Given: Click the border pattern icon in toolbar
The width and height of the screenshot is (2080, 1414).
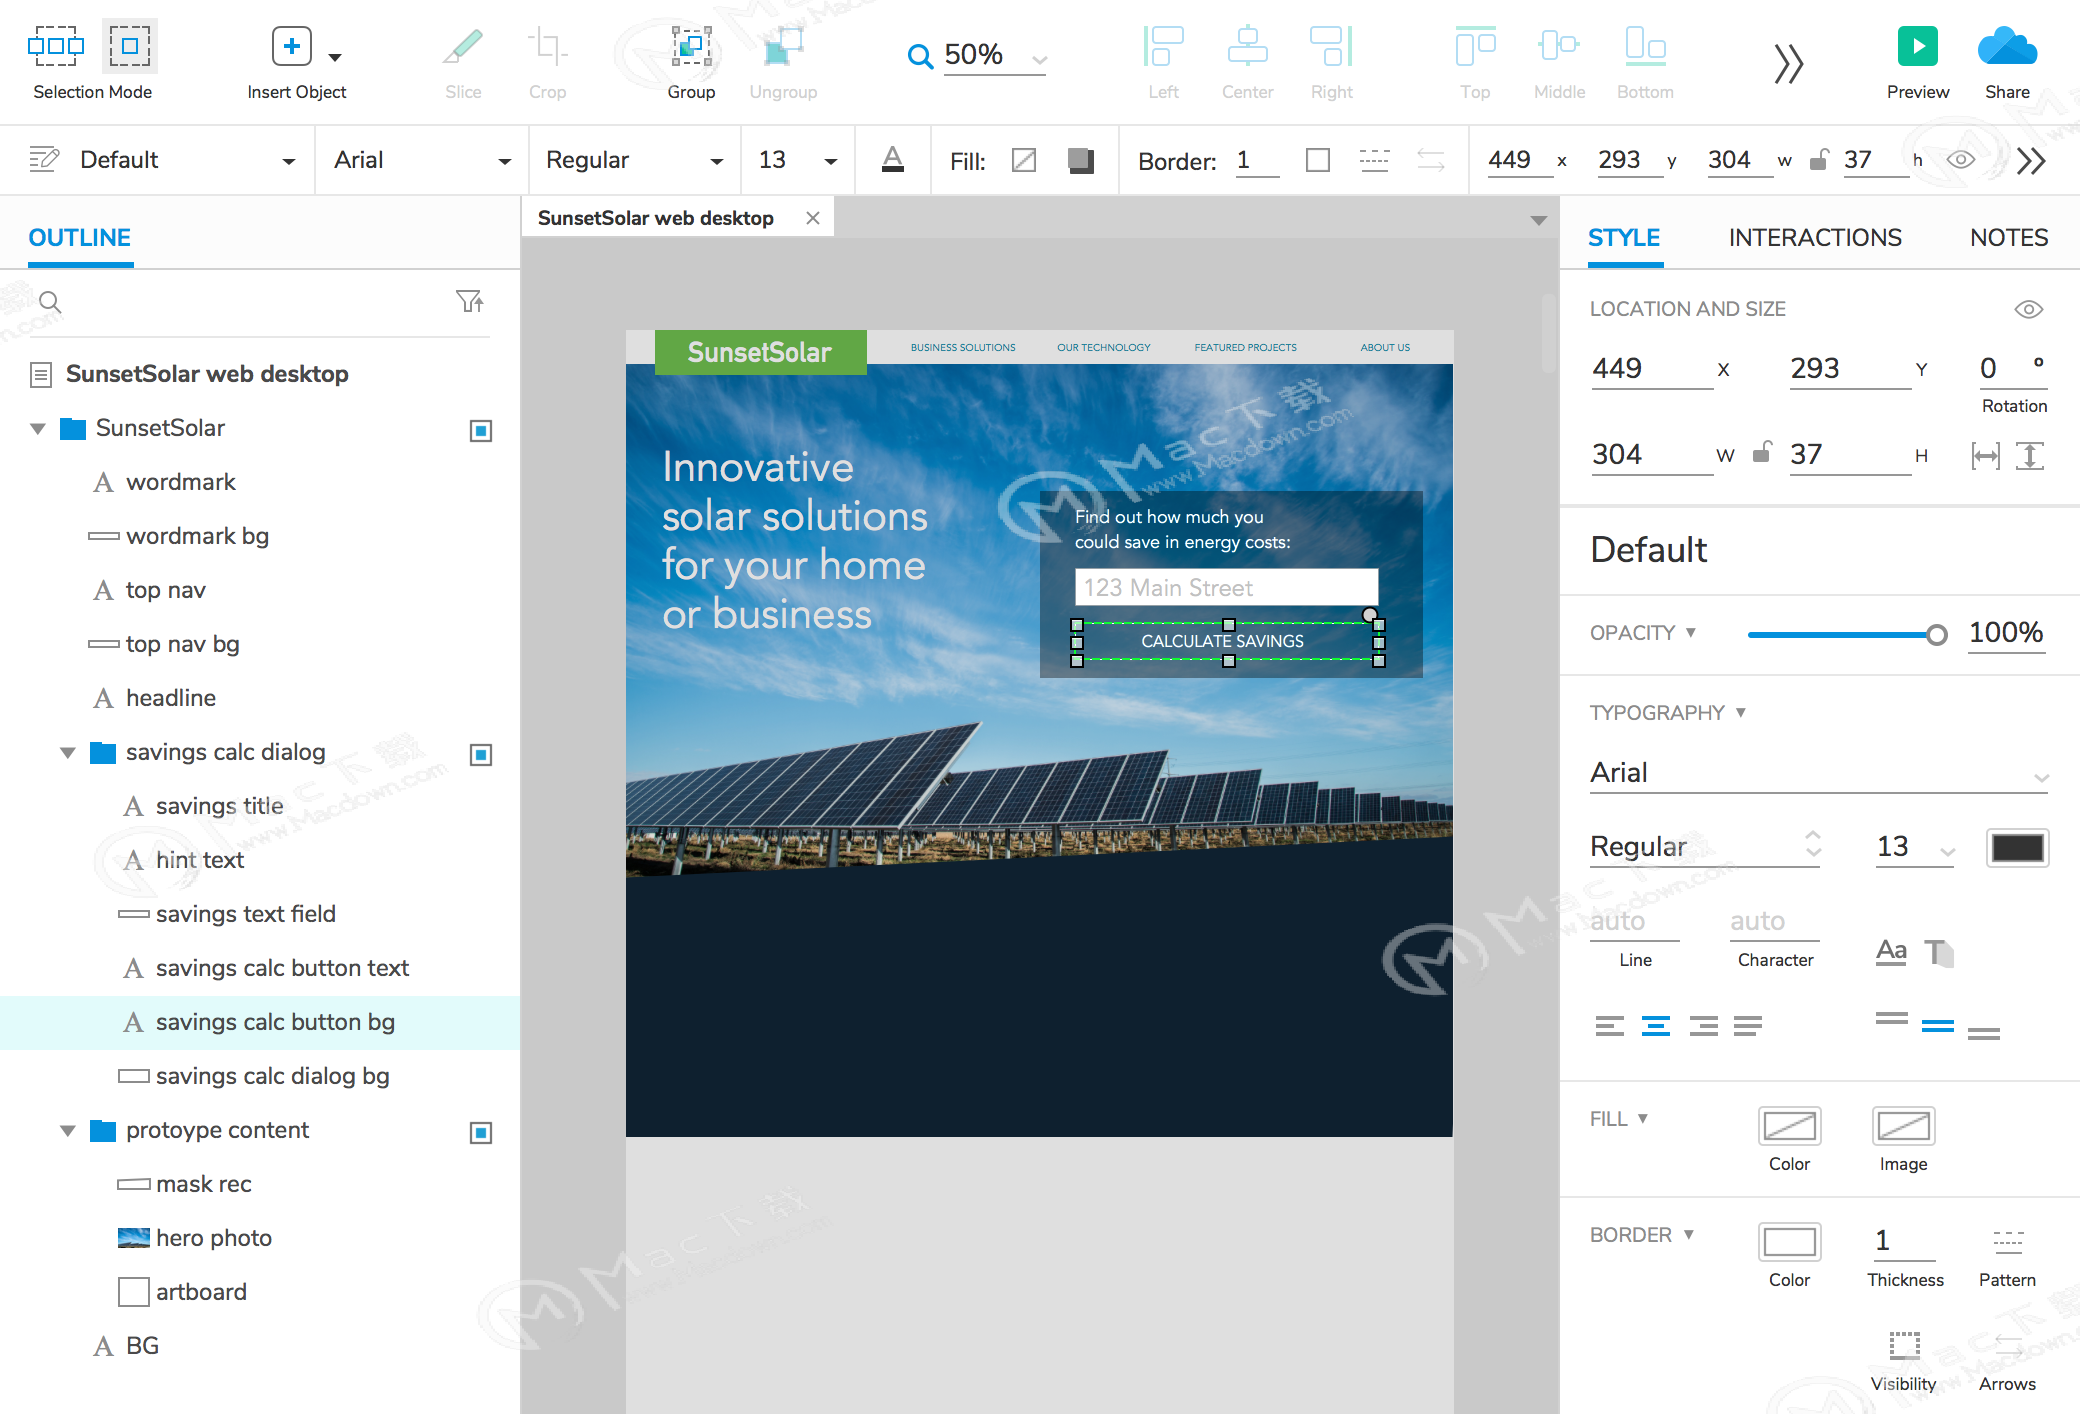Looking at the screenshot, I should [x=1374, y=160].
